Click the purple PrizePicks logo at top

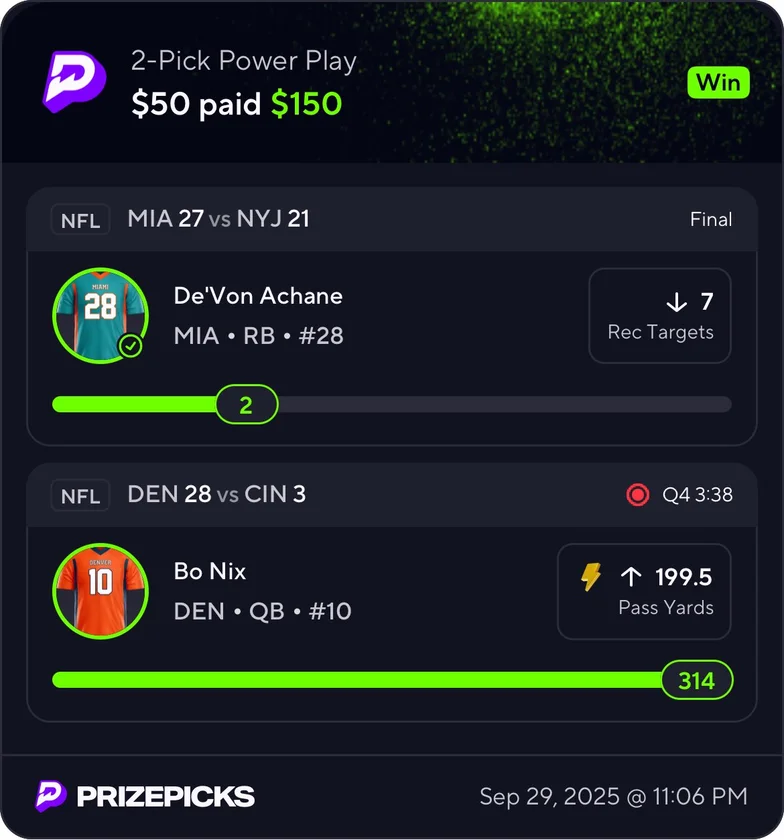75,81
